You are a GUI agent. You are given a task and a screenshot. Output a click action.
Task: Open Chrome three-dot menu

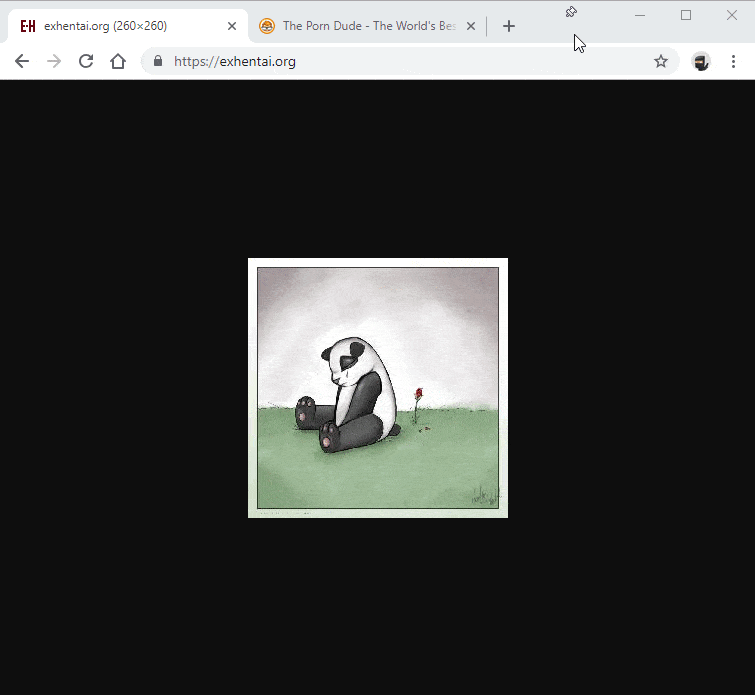(x=733, y=62)
